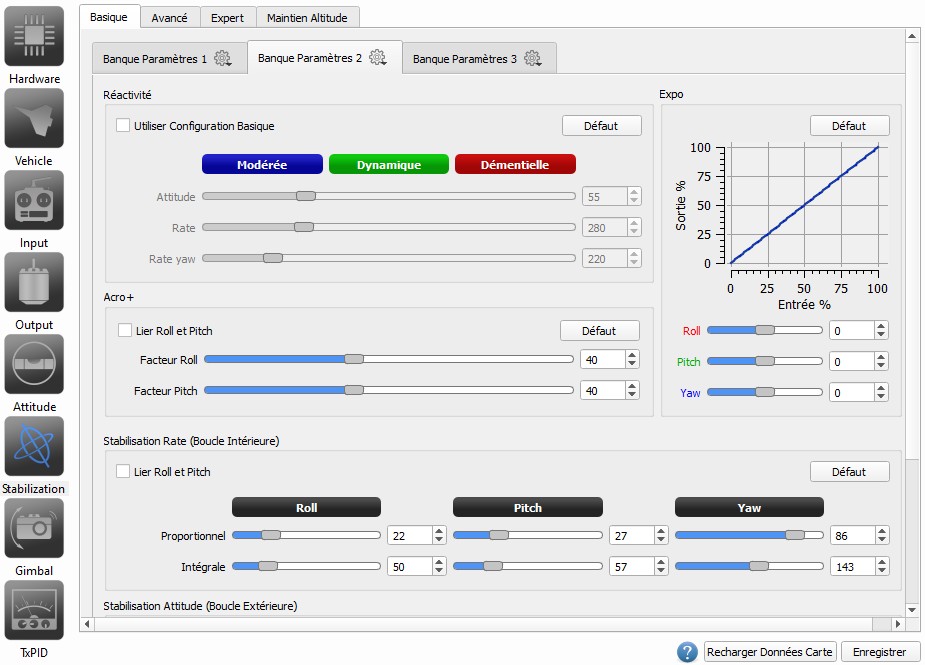Click the Expo Roll value field
925x665 pixels.
click(851, 330)
